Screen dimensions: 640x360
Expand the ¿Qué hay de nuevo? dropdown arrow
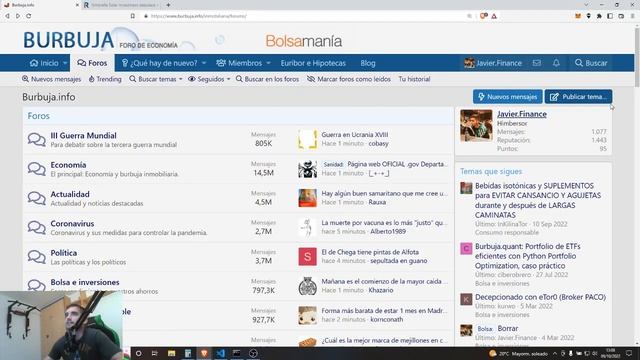pos(204,63)
